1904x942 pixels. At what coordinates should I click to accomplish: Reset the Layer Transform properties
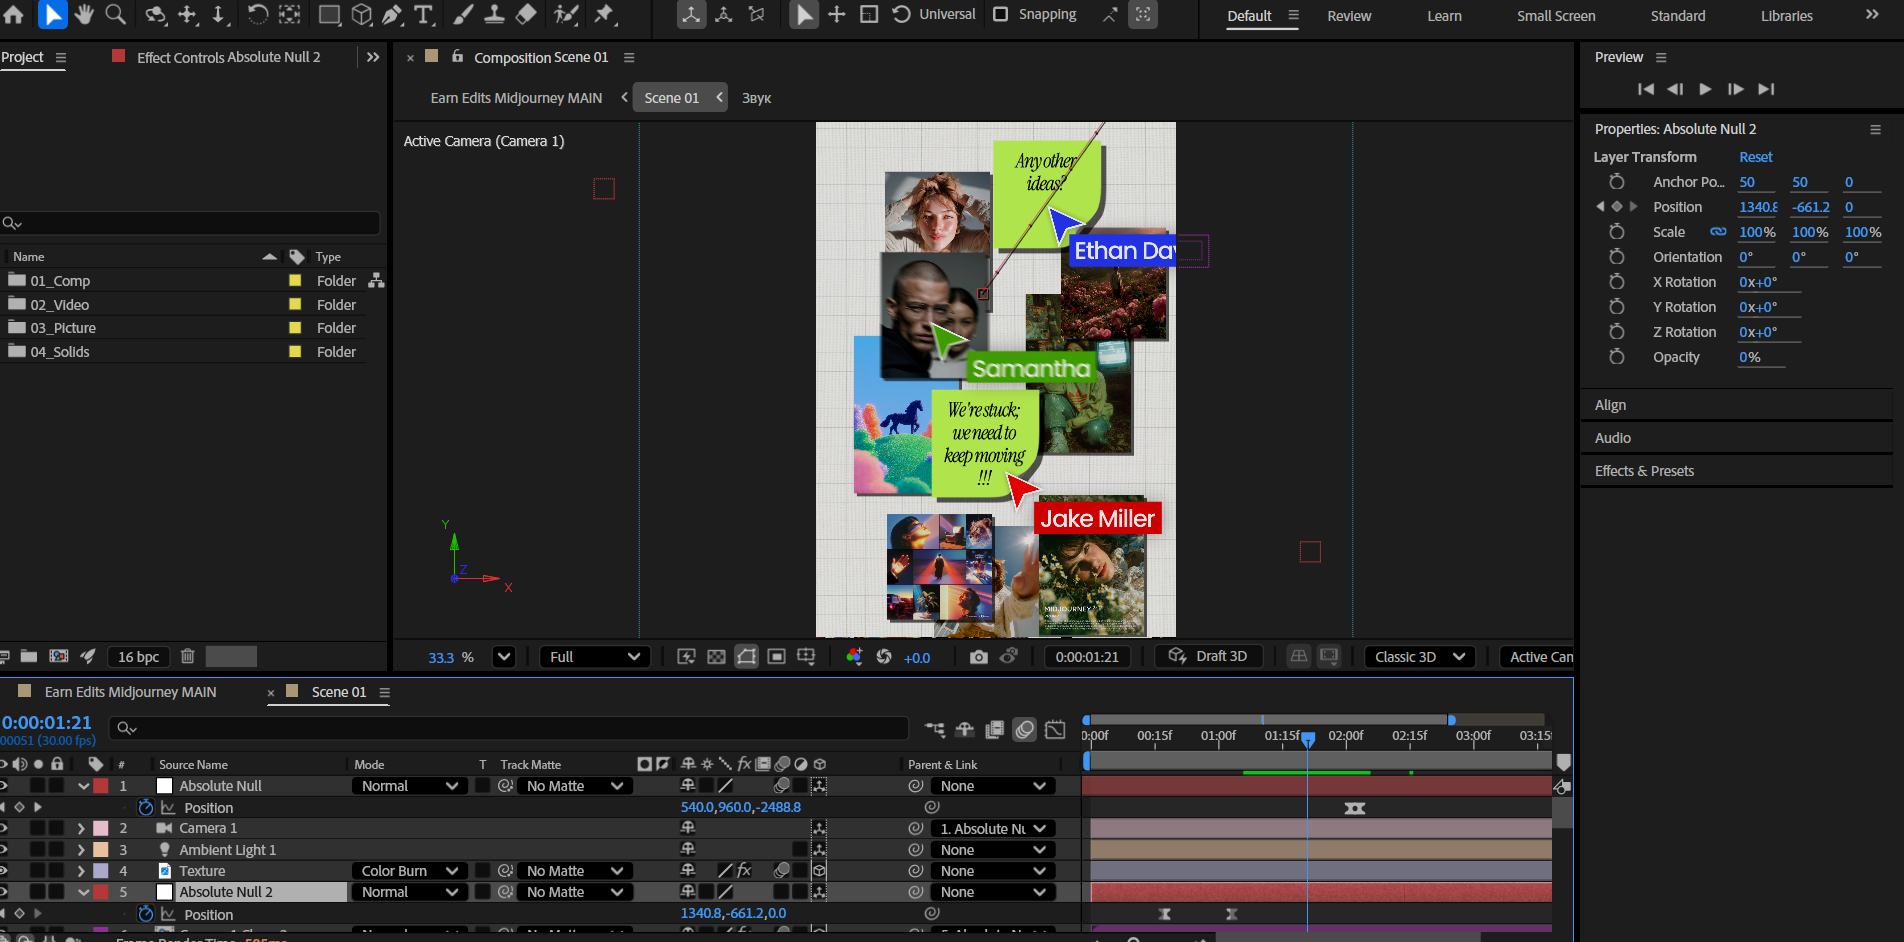1755,157
